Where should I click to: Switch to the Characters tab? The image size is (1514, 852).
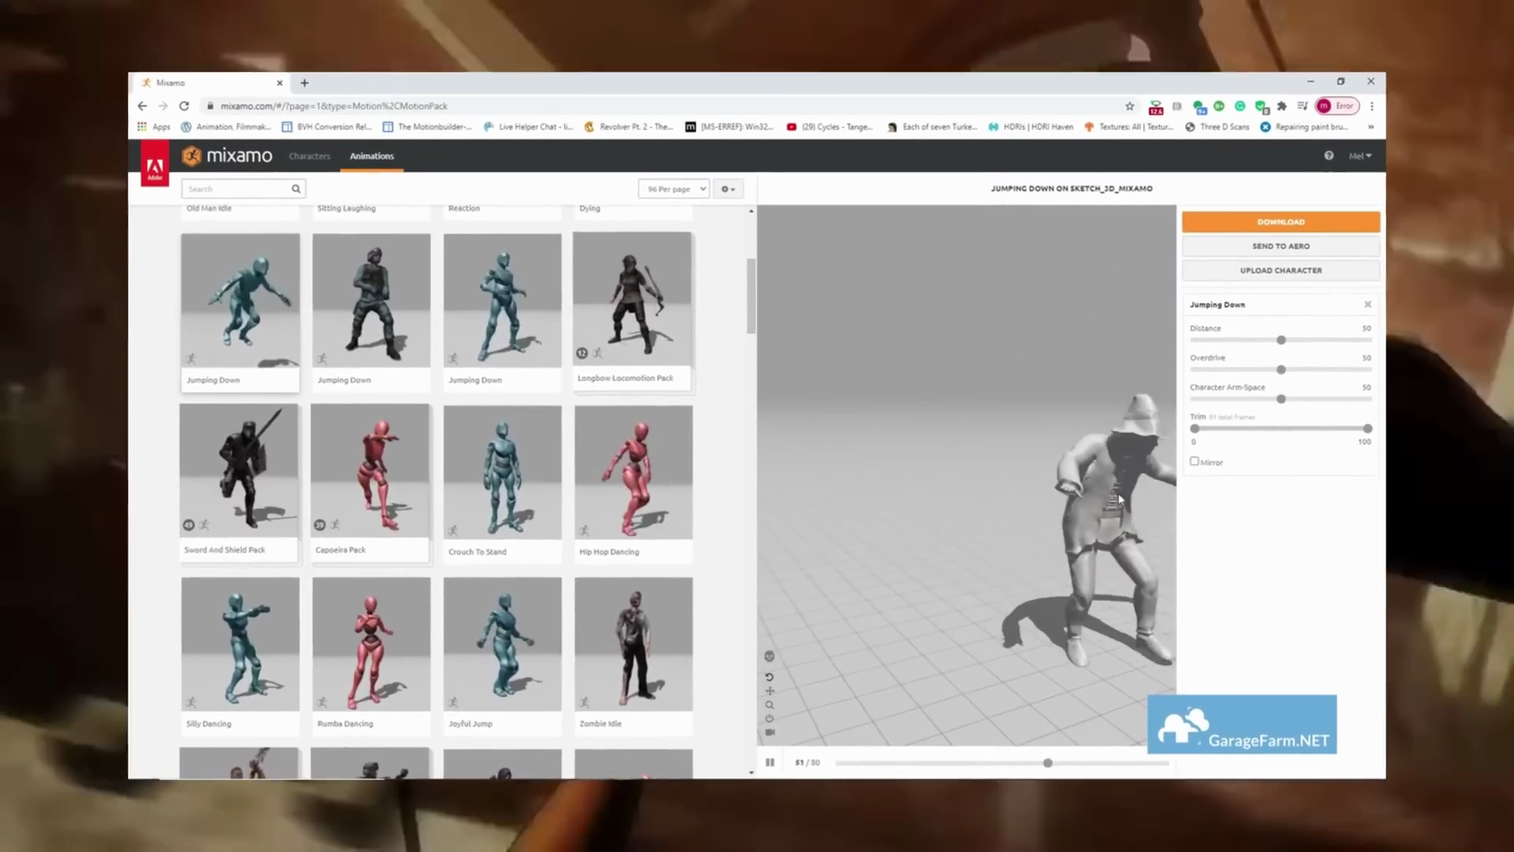coord(309,156)
